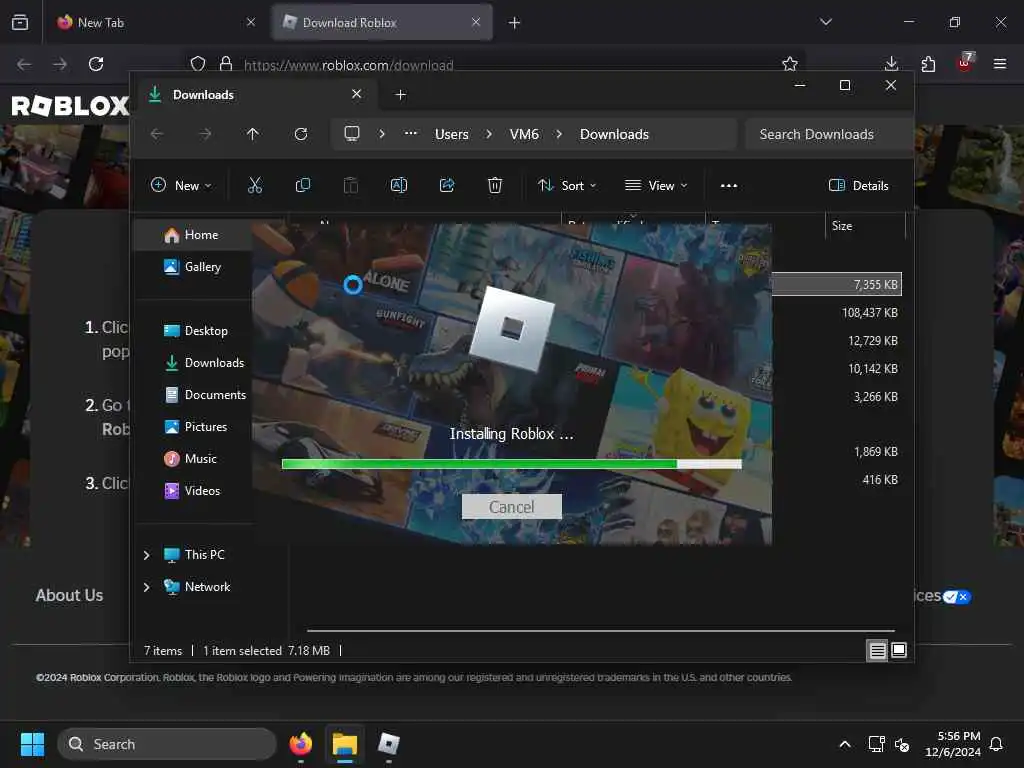The height and width of the screenshot is (768, 1024).
Task: Open the New item dropdown
Action: (x=182, y=185)
